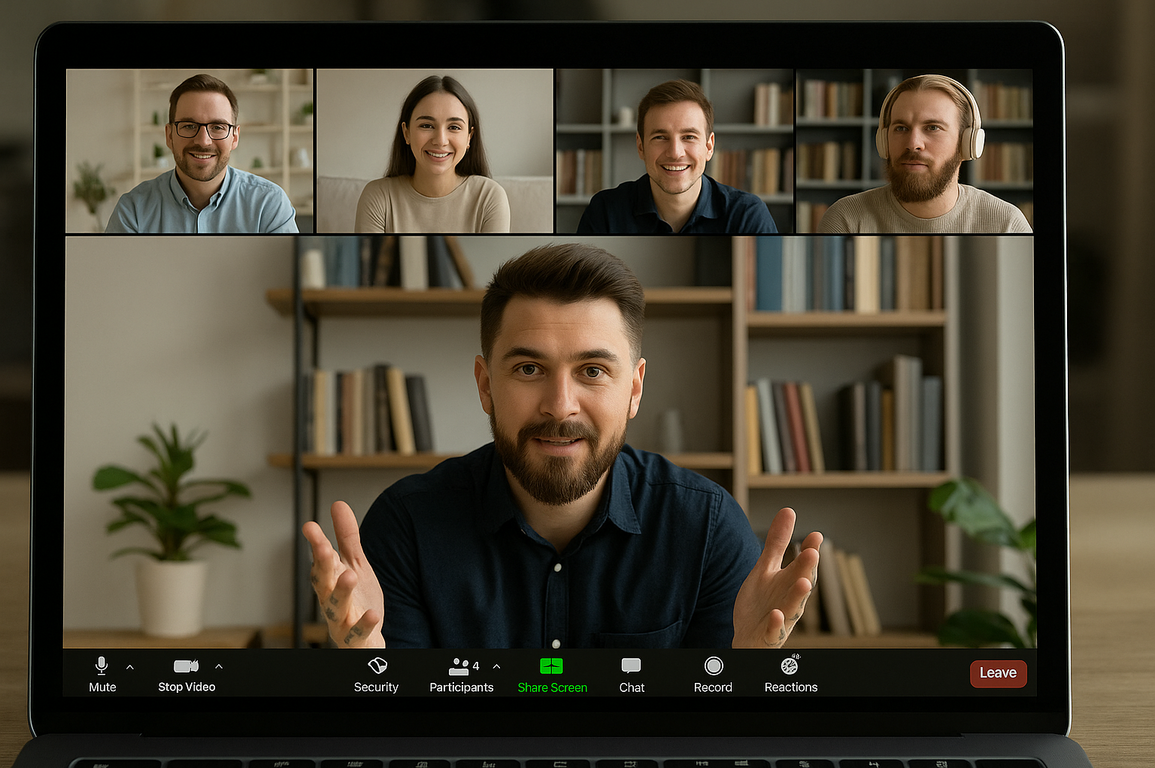
Task: Expand video options arrow next to Stop Video
Action: (x=219, y=666)
